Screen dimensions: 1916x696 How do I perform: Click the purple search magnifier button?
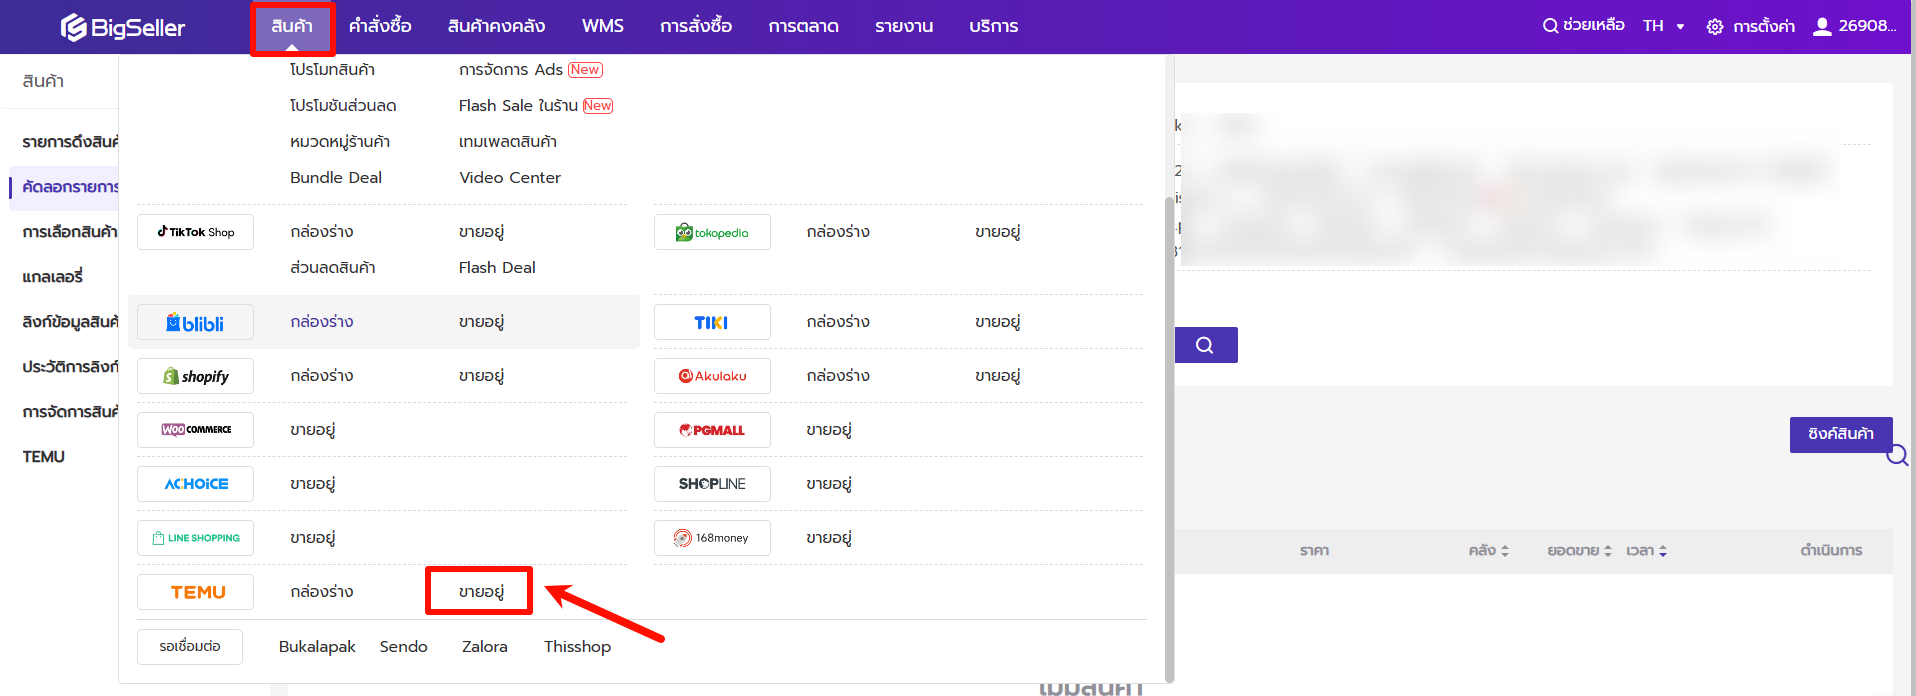coord(1206,345)
